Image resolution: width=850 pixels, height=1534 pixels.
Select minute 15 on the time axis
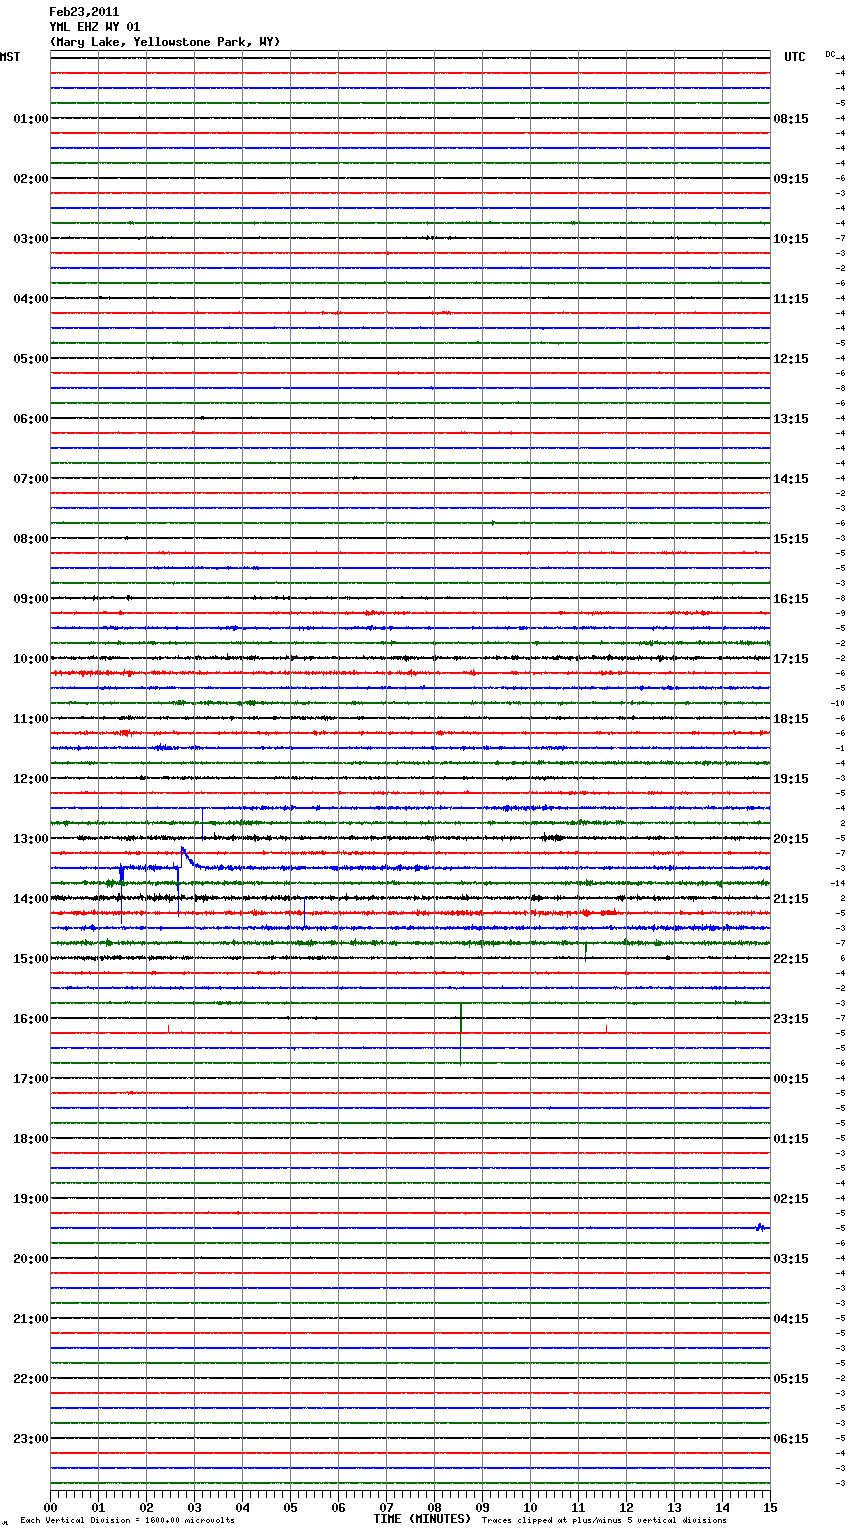(770, 1507)
